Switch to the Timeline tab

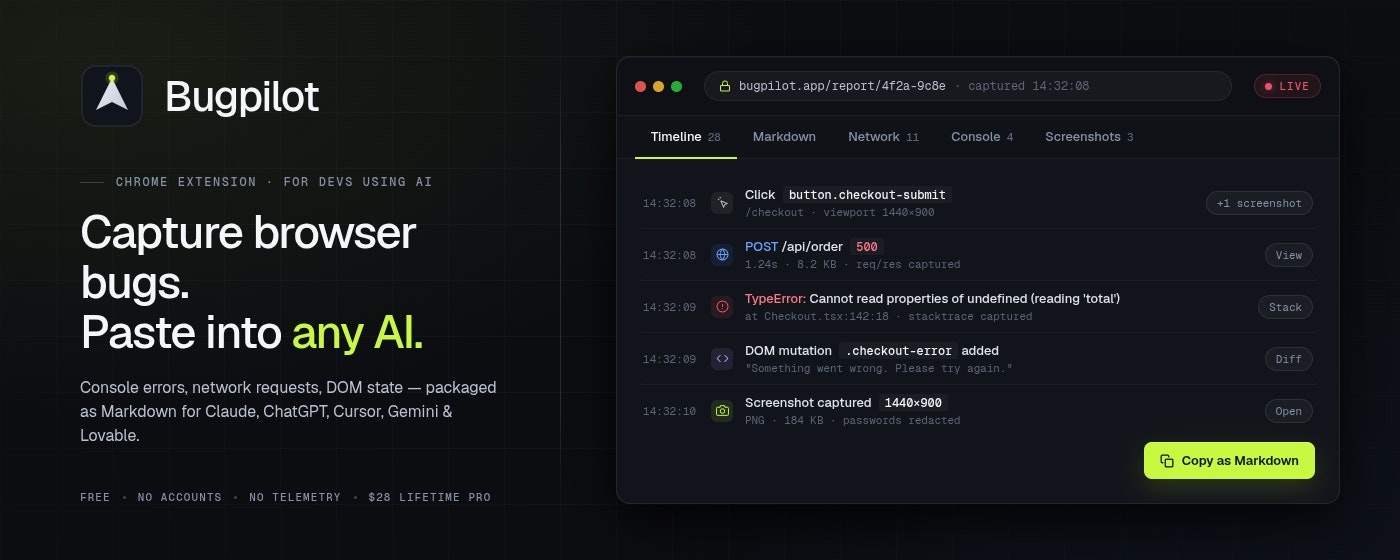point(686,137)
